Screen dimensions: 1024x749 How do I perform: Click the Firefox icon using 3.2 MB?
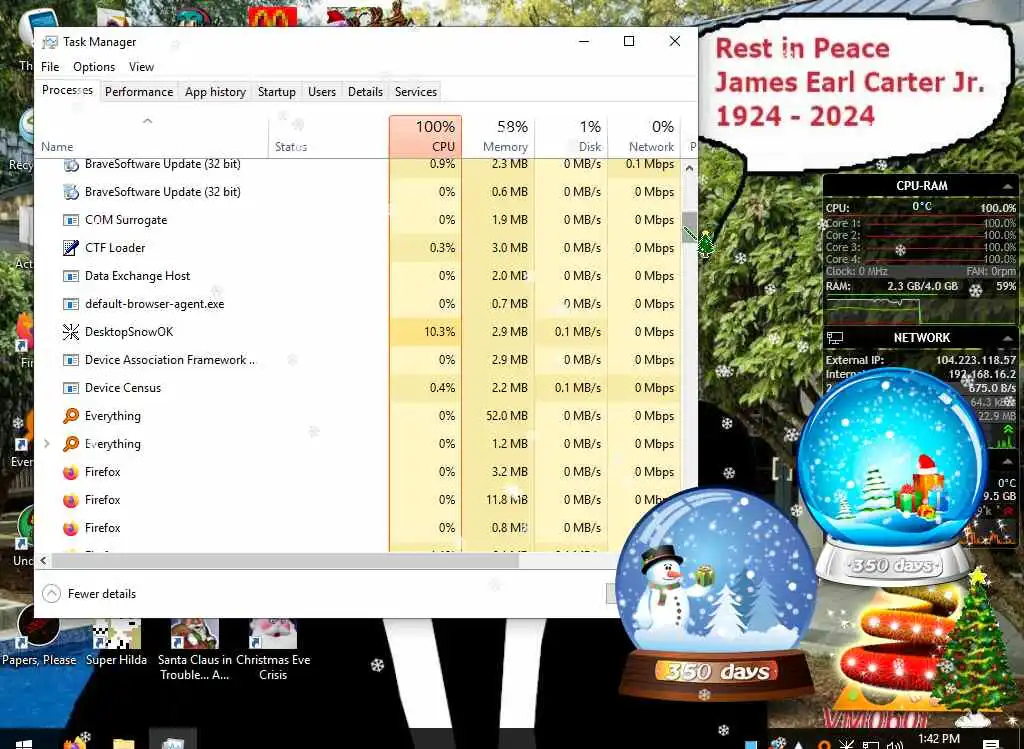[71, 472]
